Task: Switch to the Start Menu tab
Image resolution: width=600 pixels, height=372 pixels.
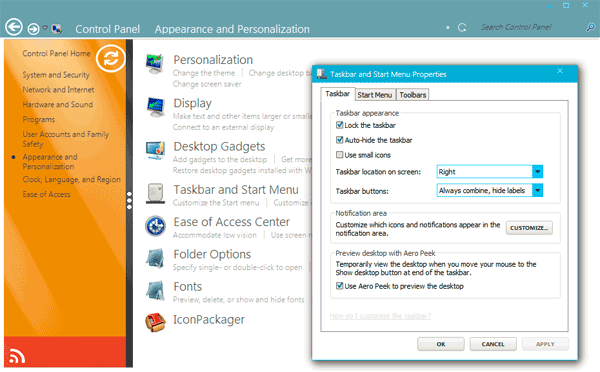Action: click(x=375, y=95)
